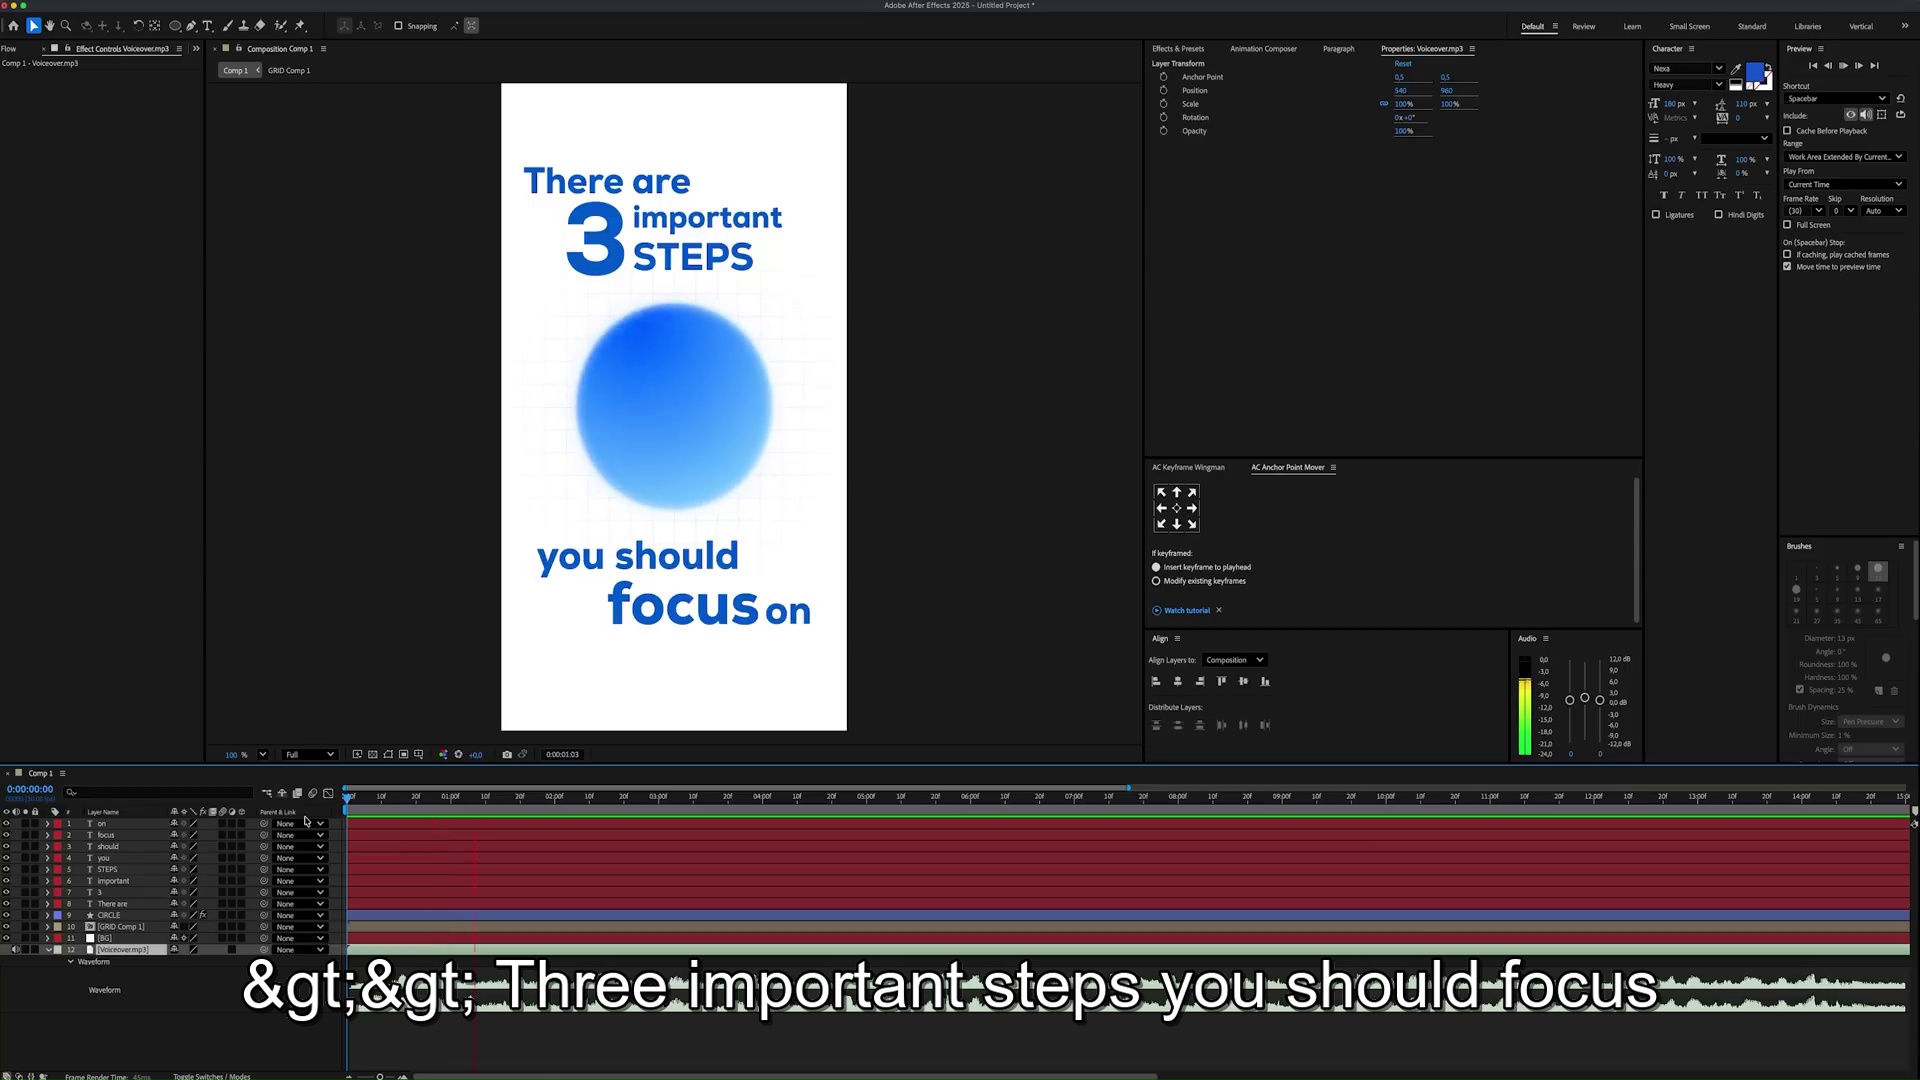Viewport: 1920px width, 1080px height.
Task: Click the blue fill color swatch in Character
Action: (1754, 72)
